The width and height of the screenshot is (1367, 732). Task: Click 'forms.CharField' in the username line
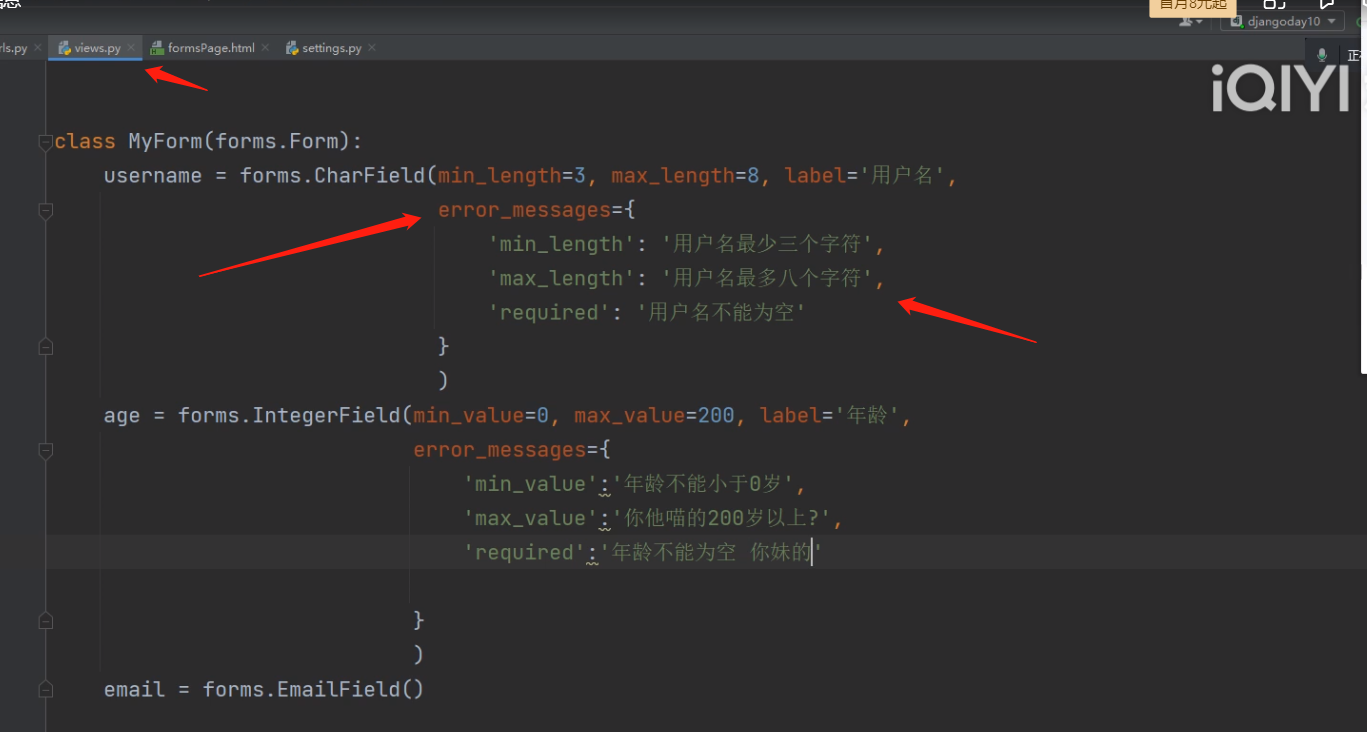pyautogui.click(x=333, y=176)
